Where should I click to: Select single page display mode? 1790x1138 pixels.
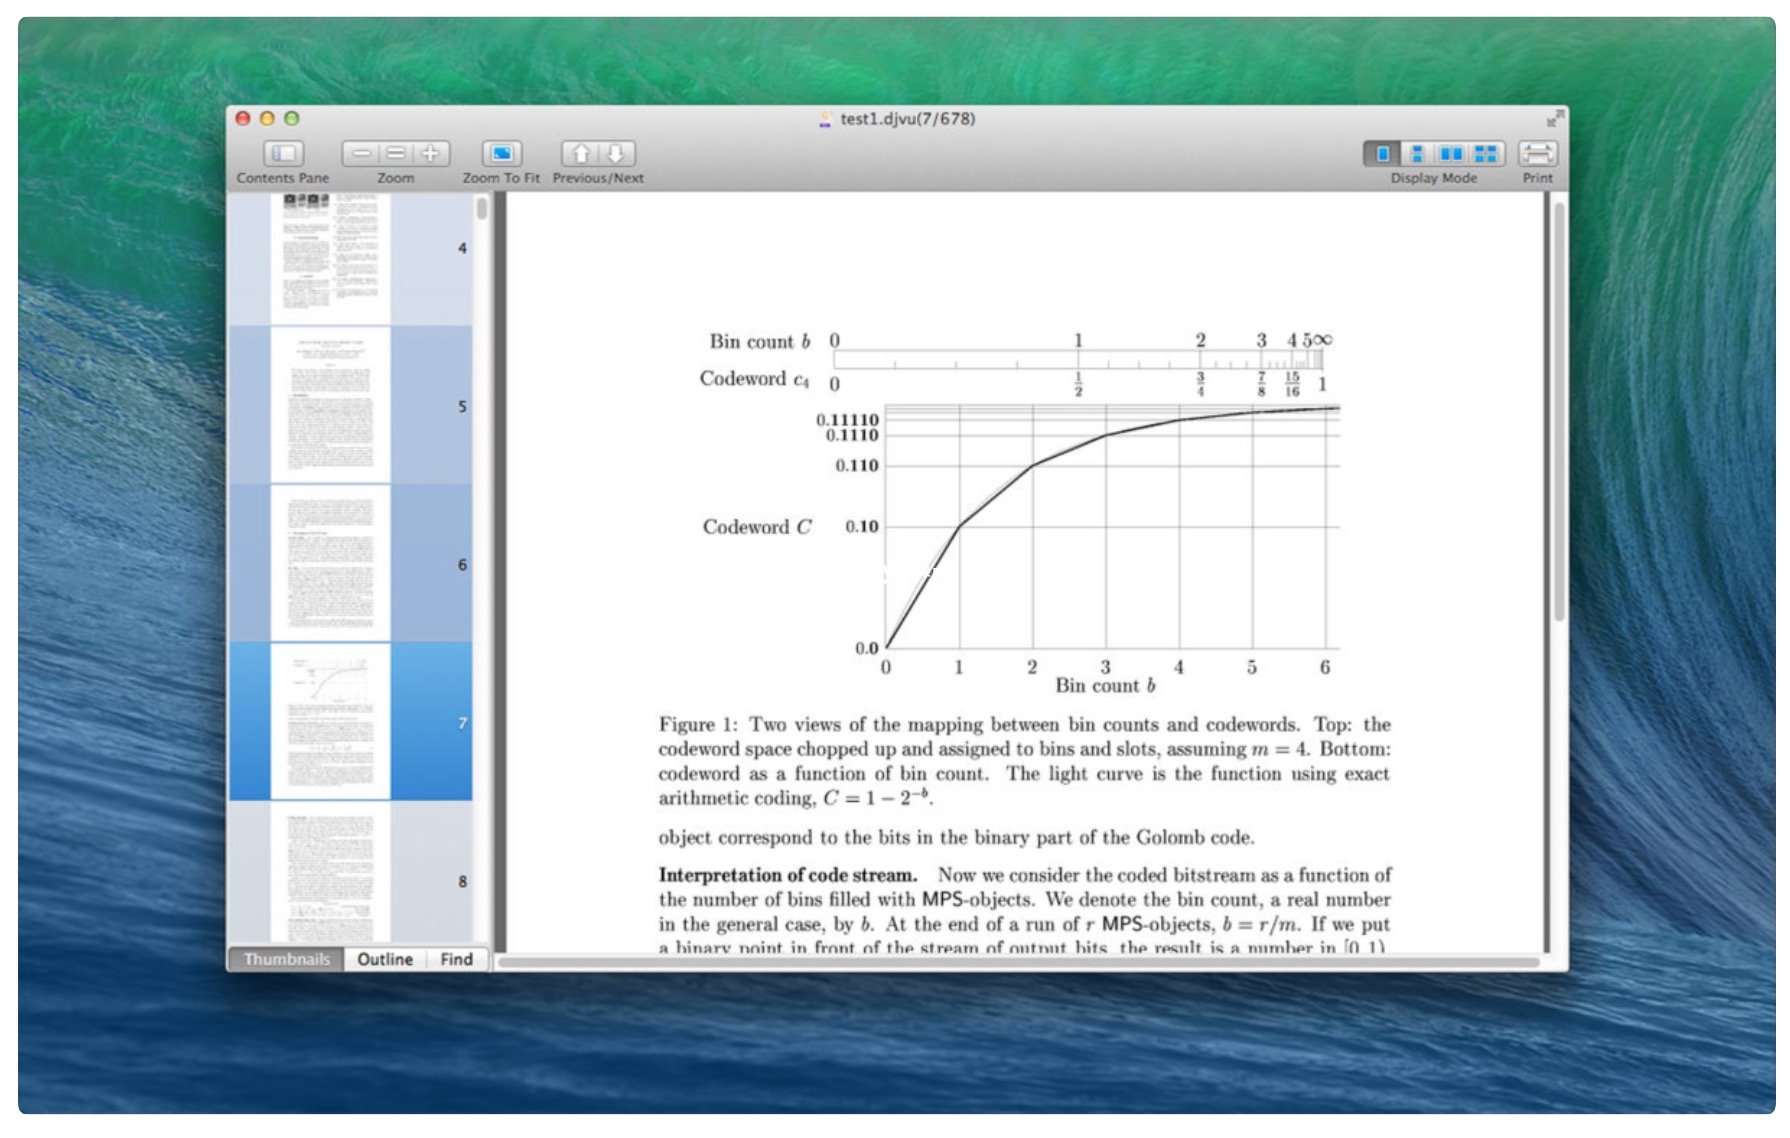coord(1383,153)
